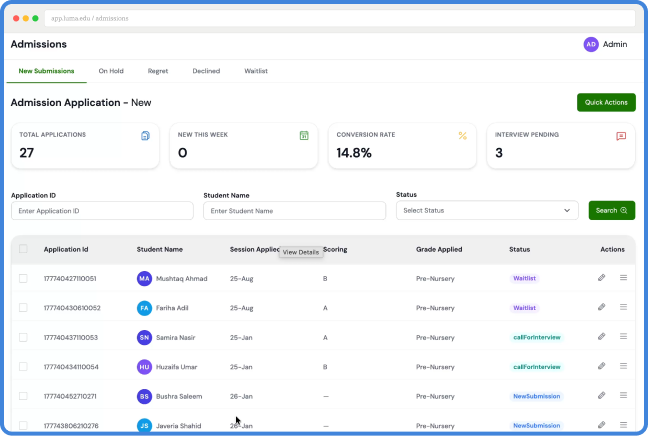This screenshot has height=436, width=648.
Task: Click the chat icon on Interview Pending card
Action: point(621,136)
